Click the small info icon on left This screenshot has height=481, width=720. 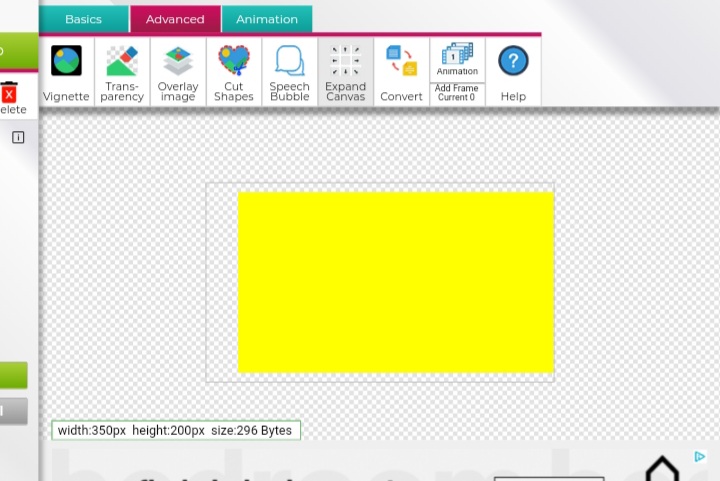point(18,137)
